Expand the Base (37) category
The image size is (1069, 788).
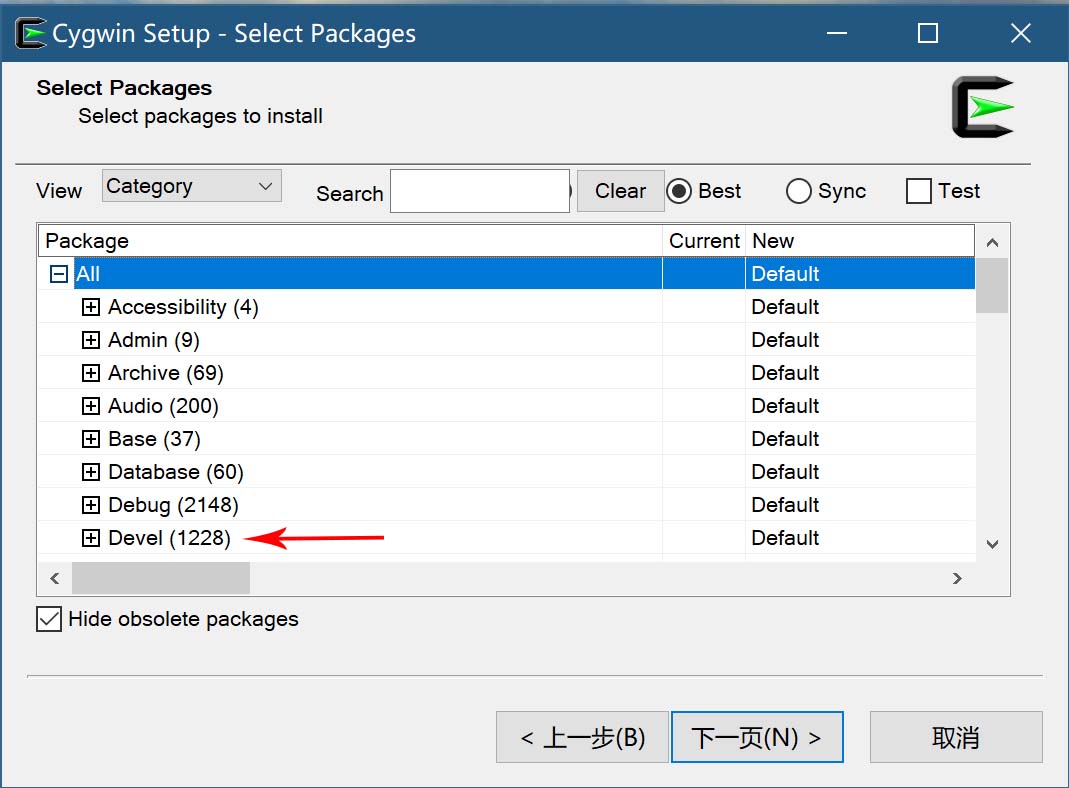coord(91,439)
